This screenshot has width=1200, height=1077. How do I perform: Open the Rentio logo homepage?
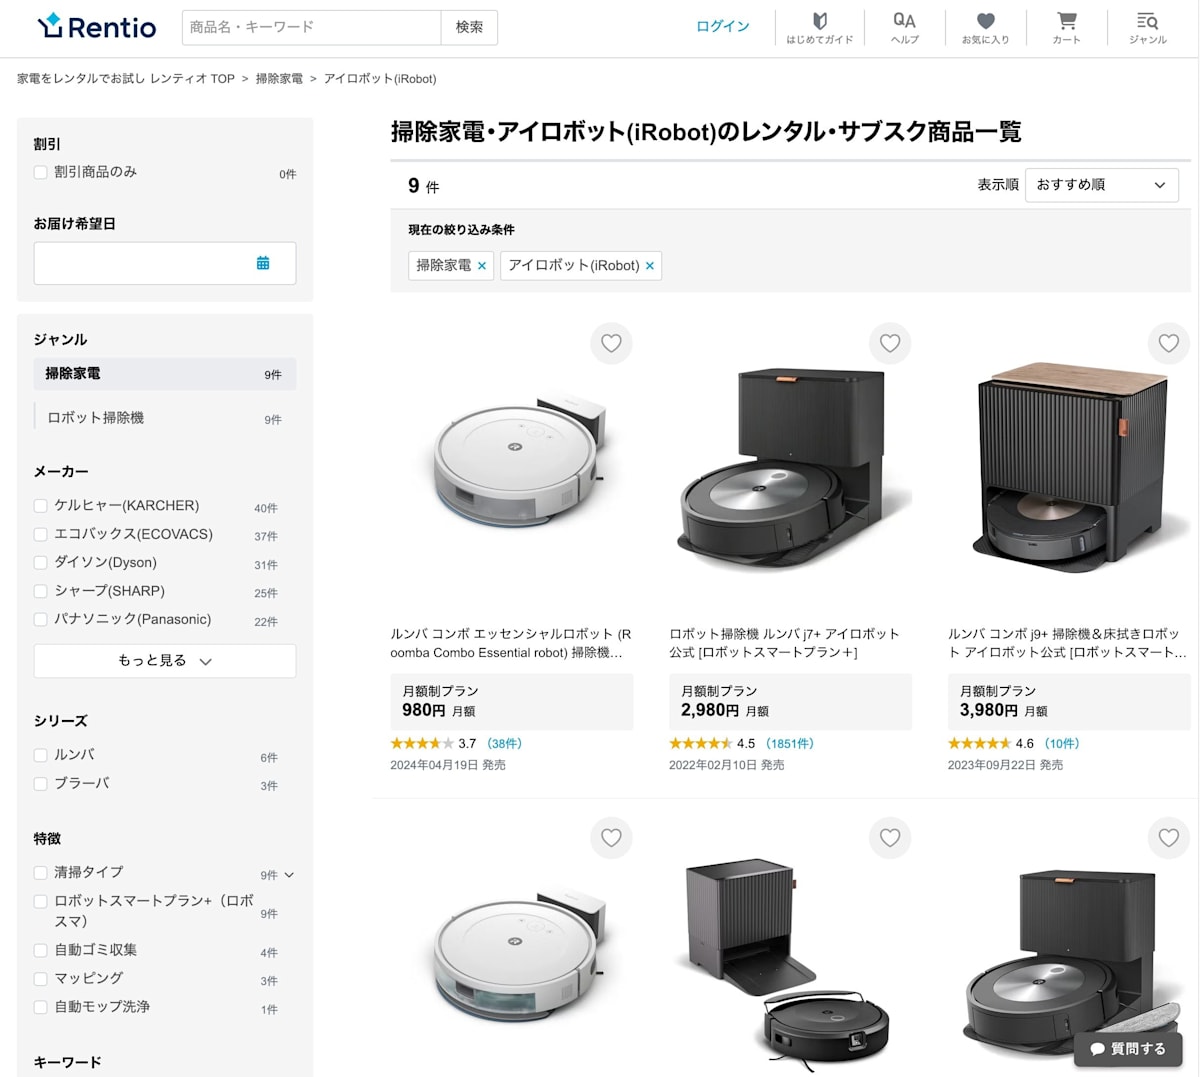point(97,26)
